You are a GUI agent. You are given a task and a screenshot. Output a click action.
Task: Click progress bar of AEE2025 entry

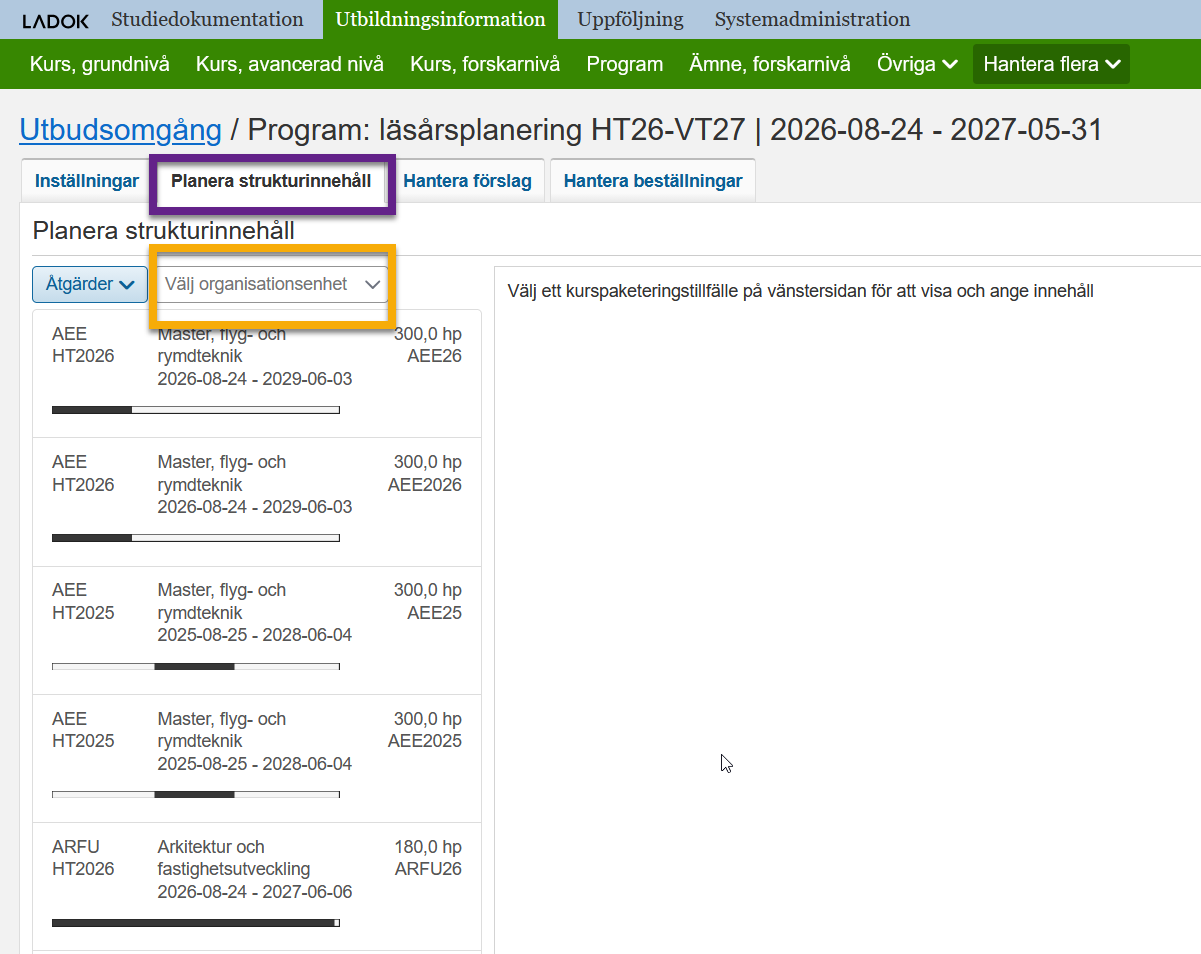tap(196, 795)
